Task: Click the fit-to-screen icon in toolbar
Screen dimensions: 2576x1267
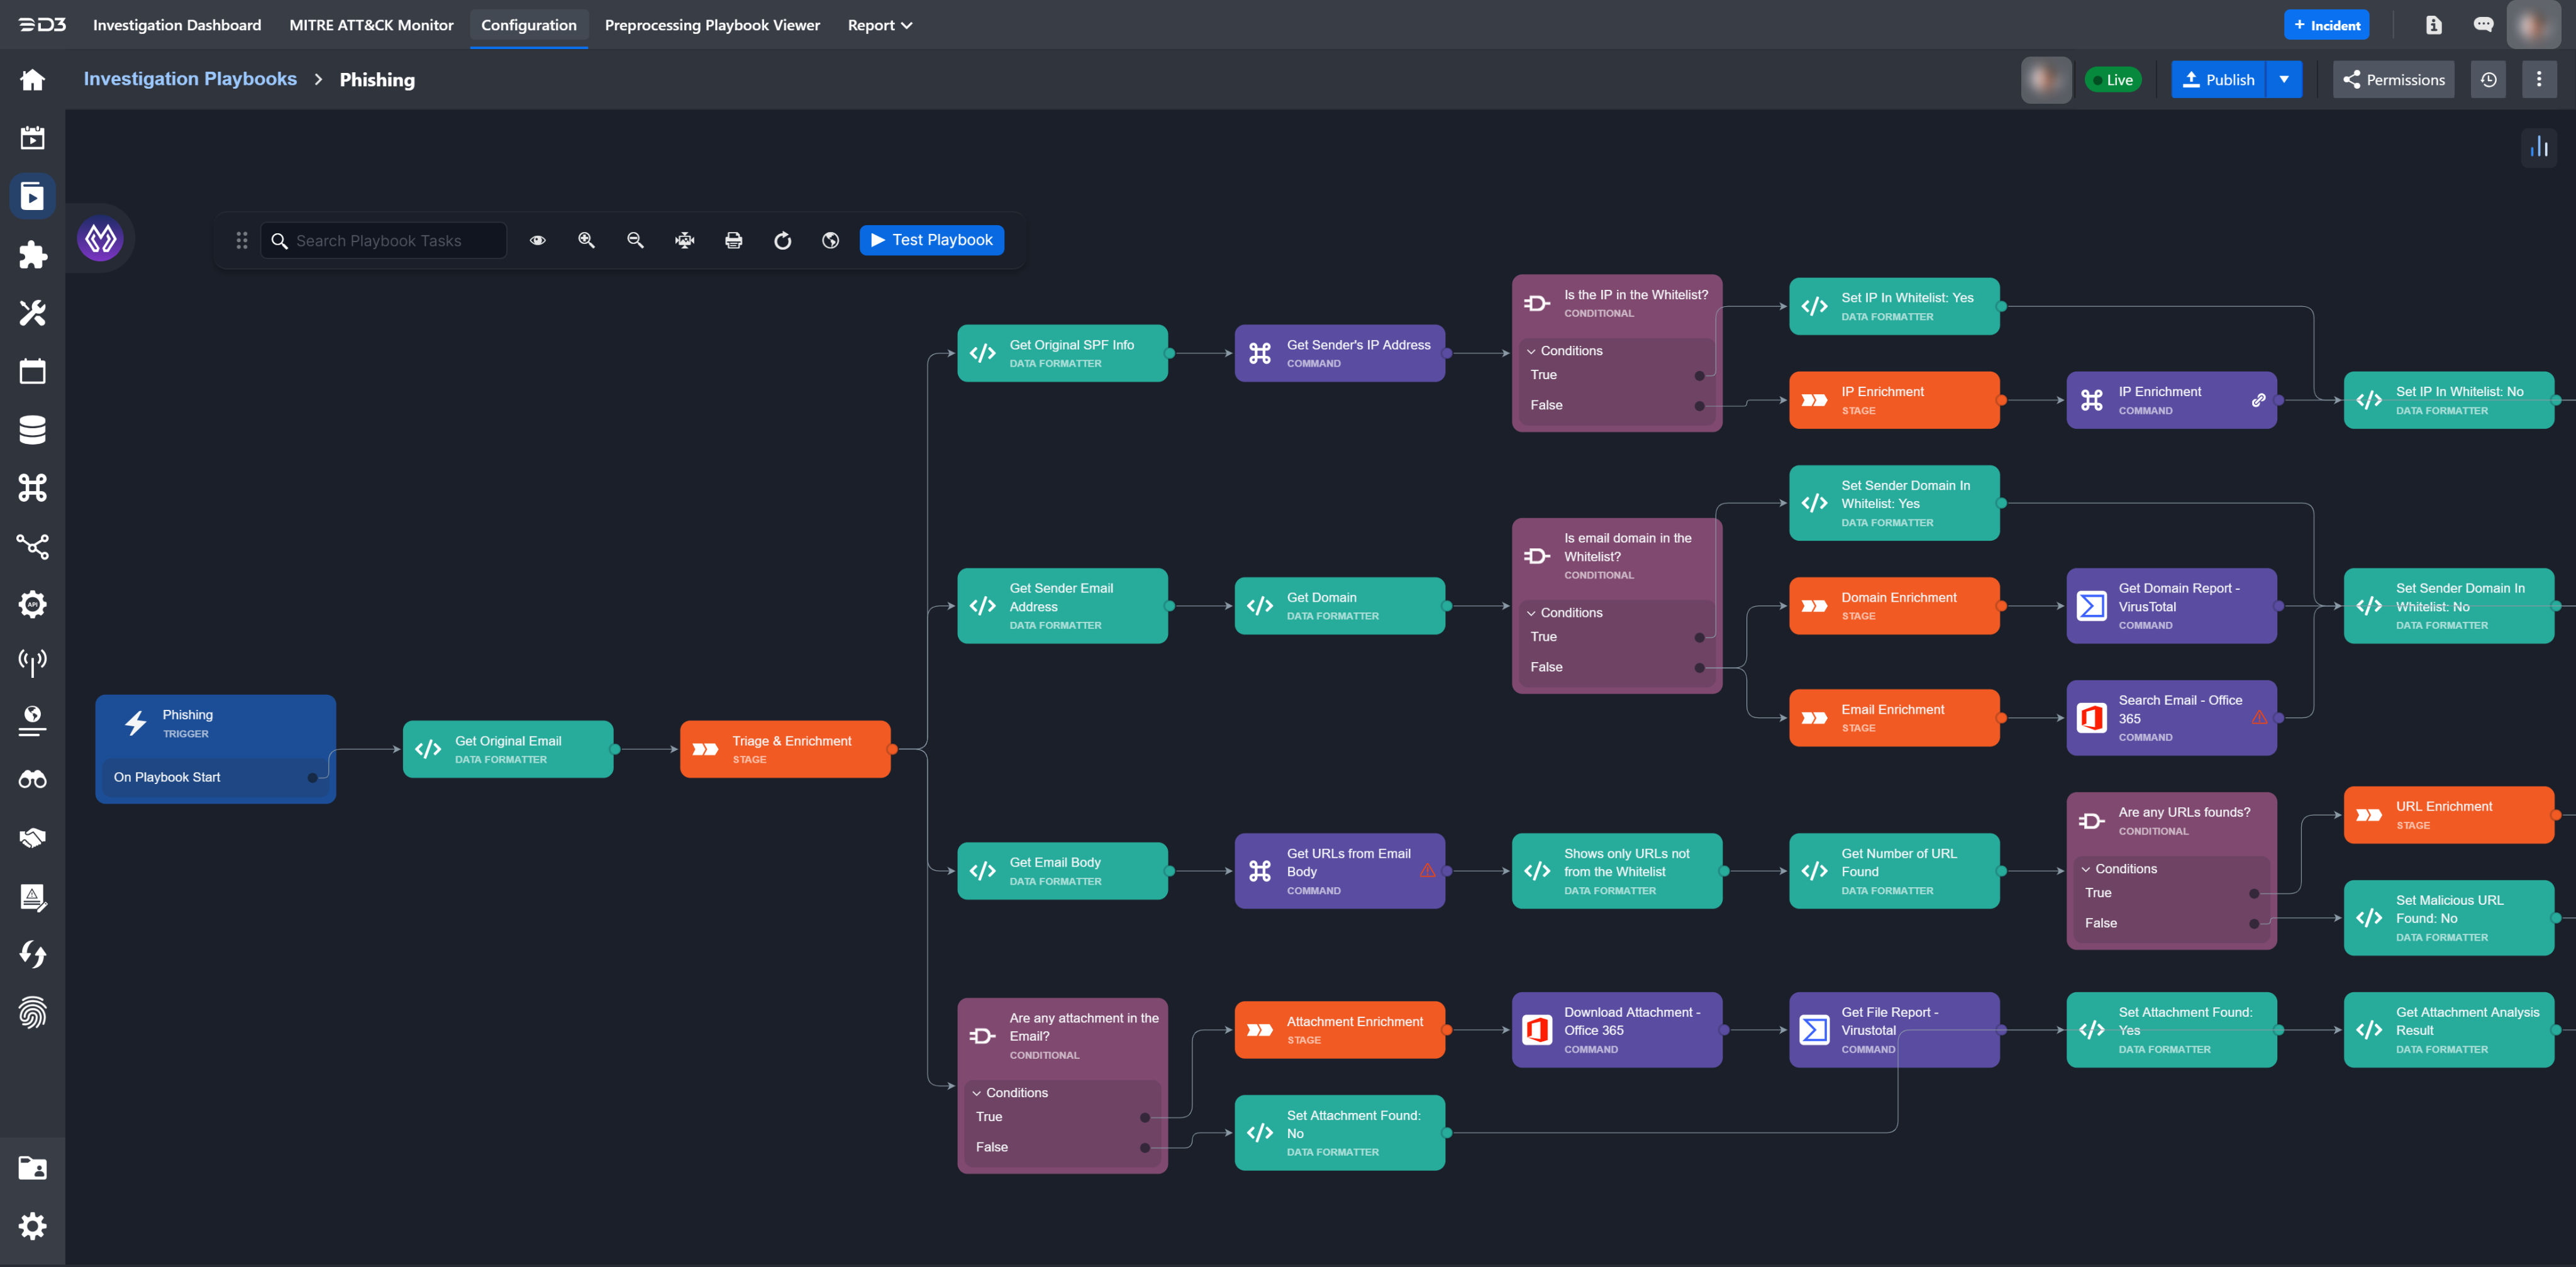Action: pyautogui.click(x=684, y=240)
